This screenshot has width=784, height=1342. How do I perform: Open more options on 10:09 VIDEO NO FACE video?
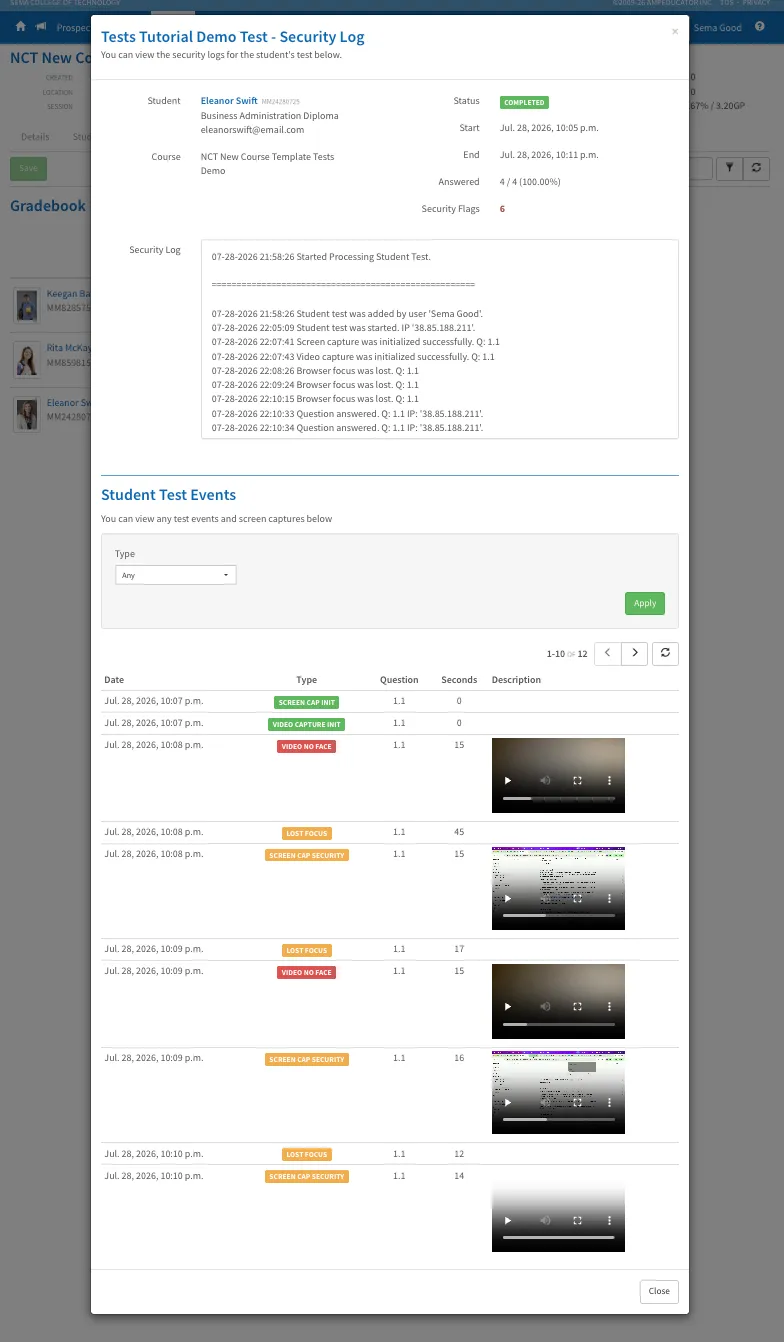(610, 1006)
